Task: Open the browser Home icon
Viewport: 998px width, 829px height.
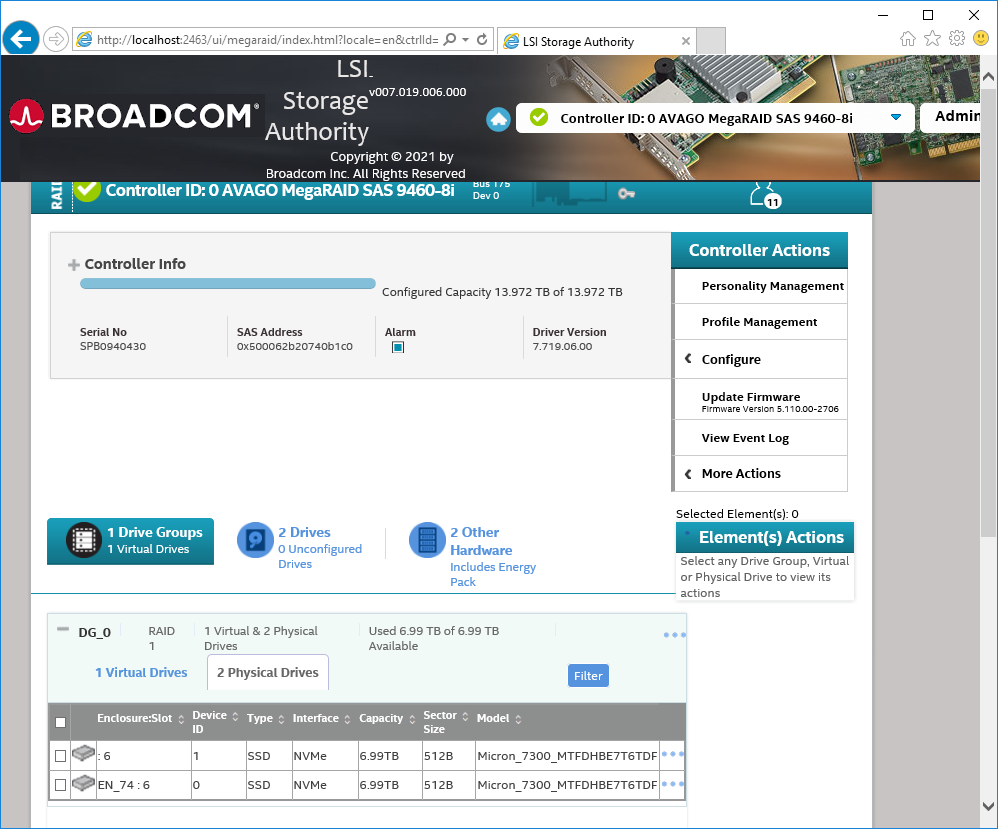Action: pyautogui.click(x=908, y=39)
